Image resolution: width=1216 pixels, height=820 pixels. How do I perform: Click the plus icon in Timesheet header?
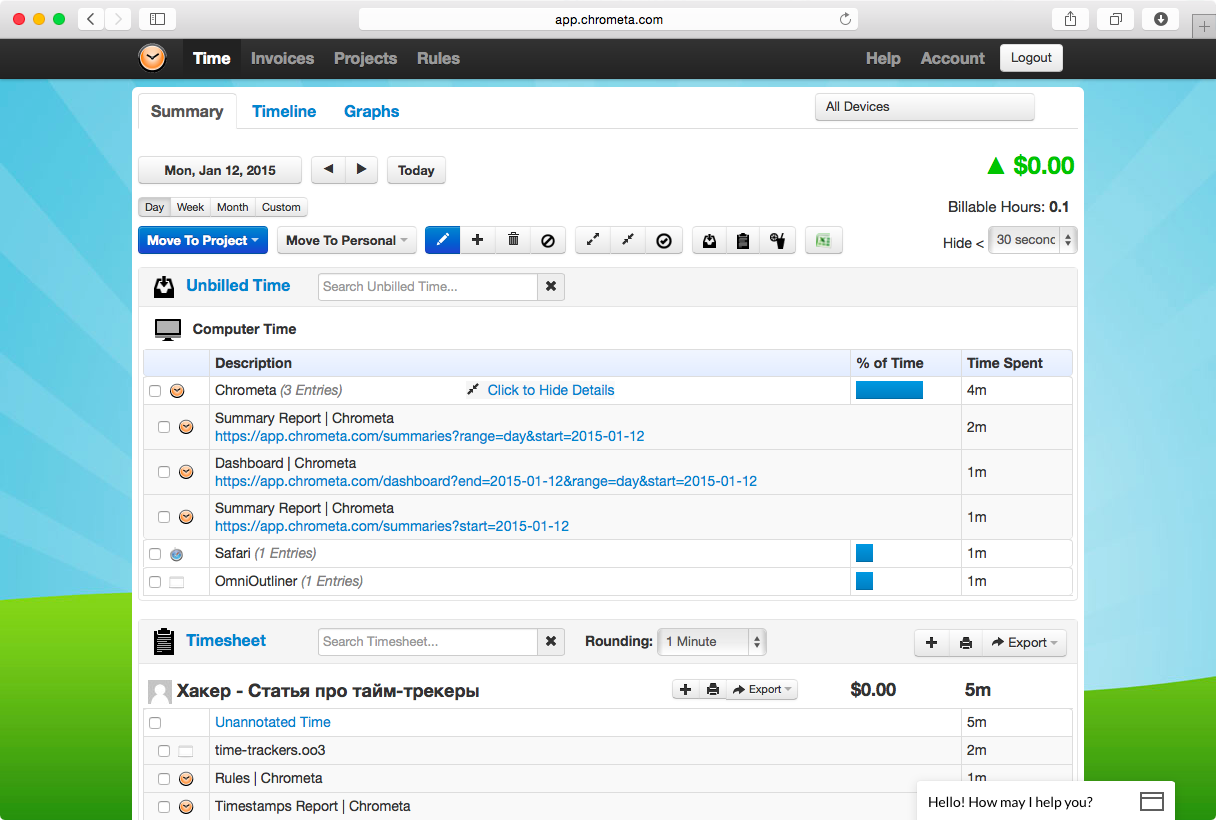(x=931, y=643)
